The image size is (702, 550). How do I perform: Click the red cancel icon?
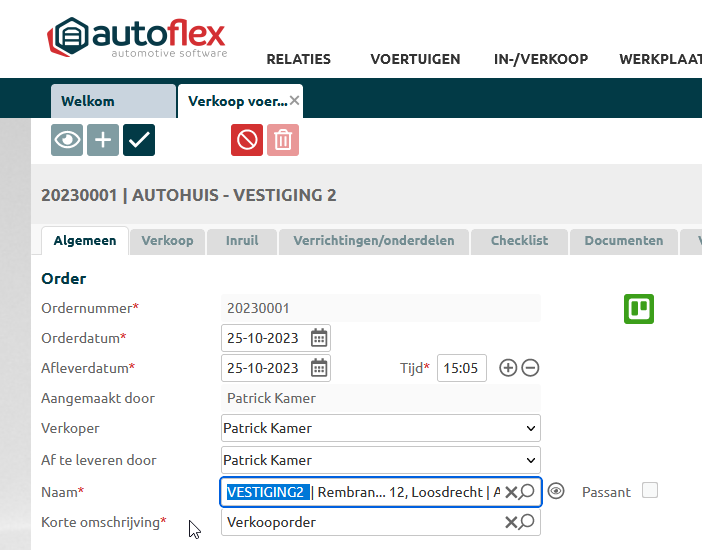pos(247,140)
